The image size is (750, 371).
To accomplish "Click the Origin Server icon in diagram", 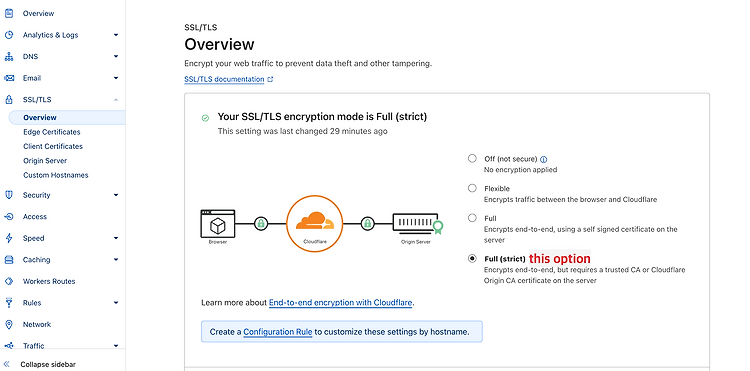I will [418, 224].
